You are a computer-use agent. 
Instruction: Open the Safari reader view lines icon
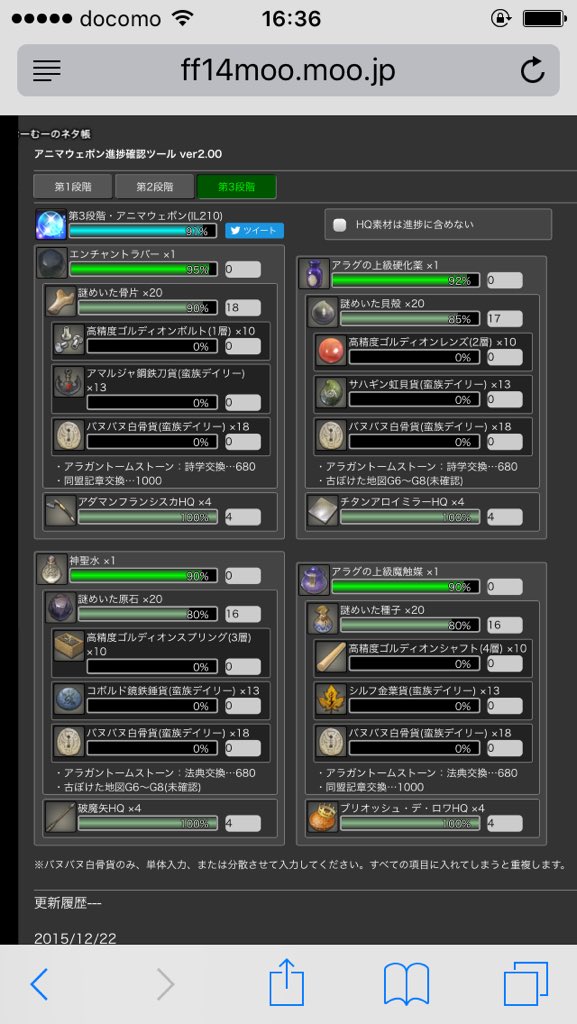[46, 70]
